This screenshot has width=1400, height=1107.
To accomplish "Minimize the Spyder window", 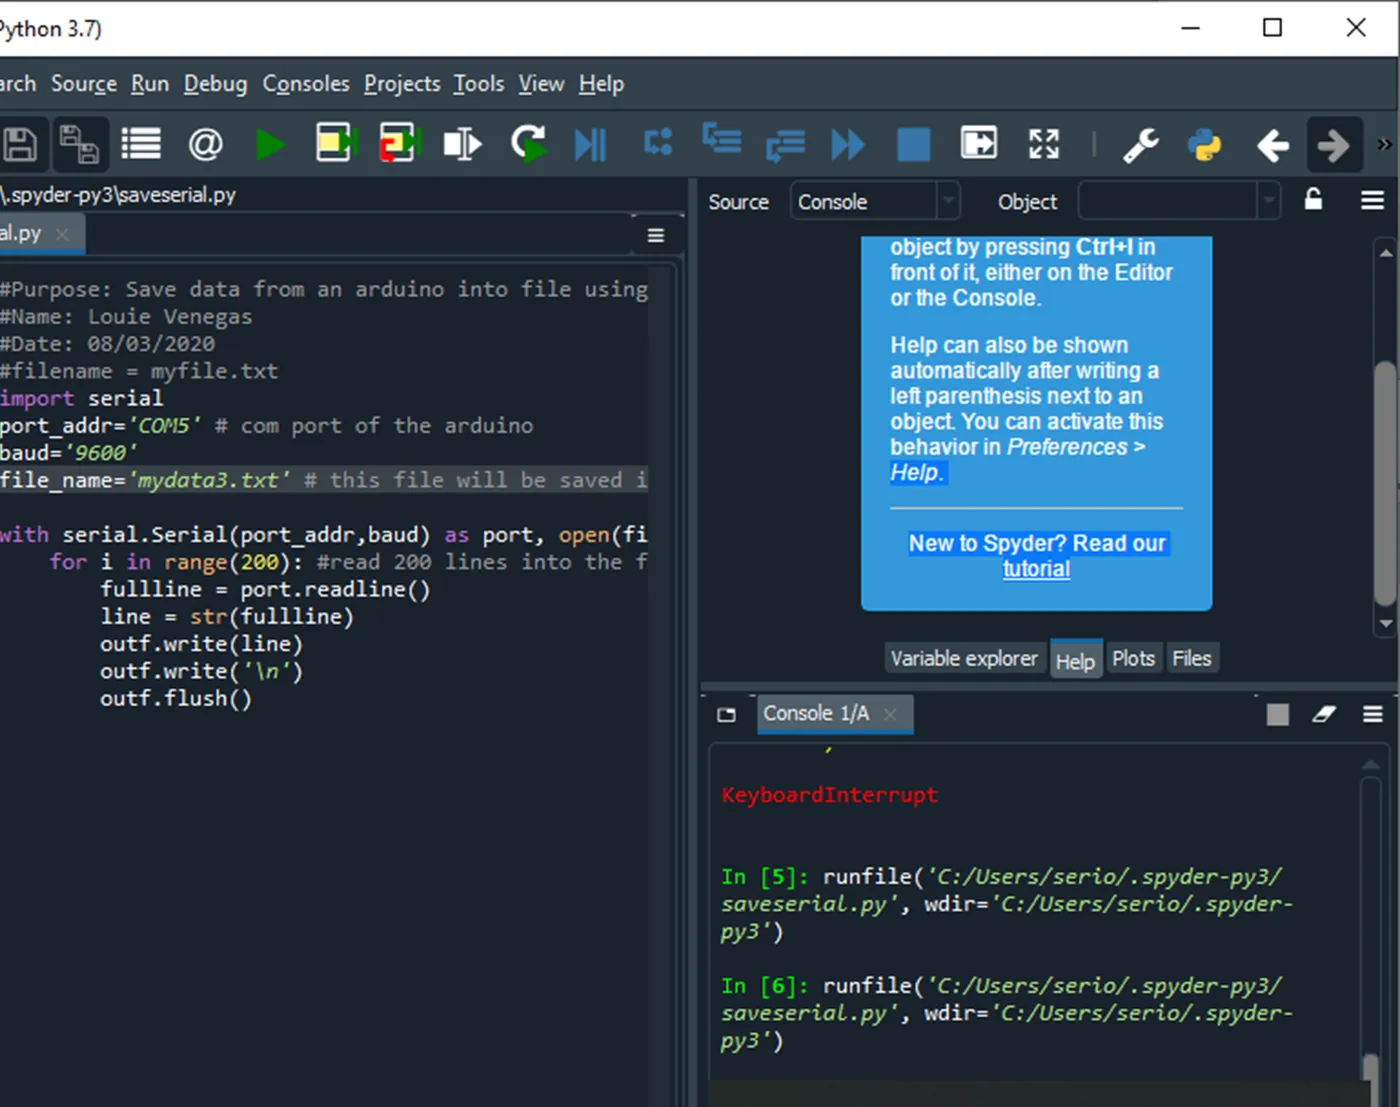I will click(1190, 28).
